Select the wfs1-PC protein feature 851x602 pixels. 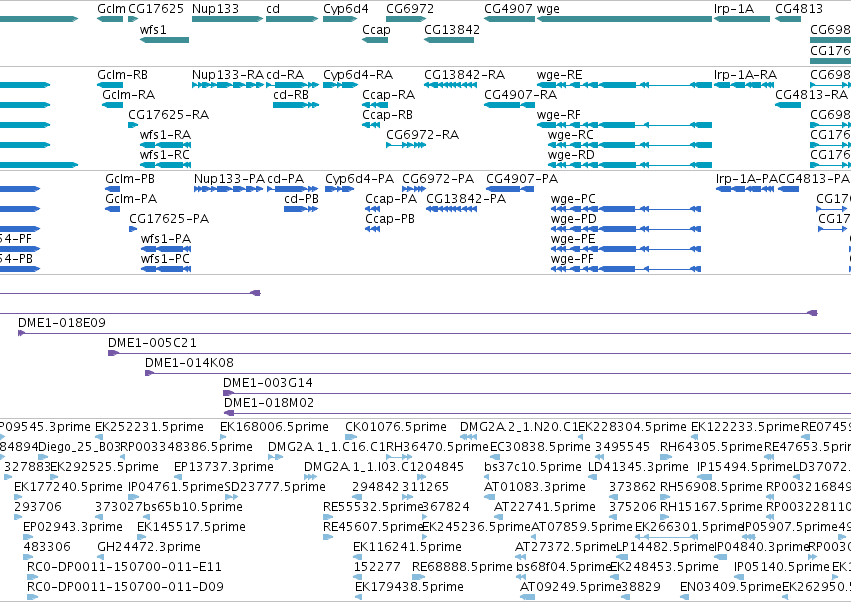tap(166, 269)
